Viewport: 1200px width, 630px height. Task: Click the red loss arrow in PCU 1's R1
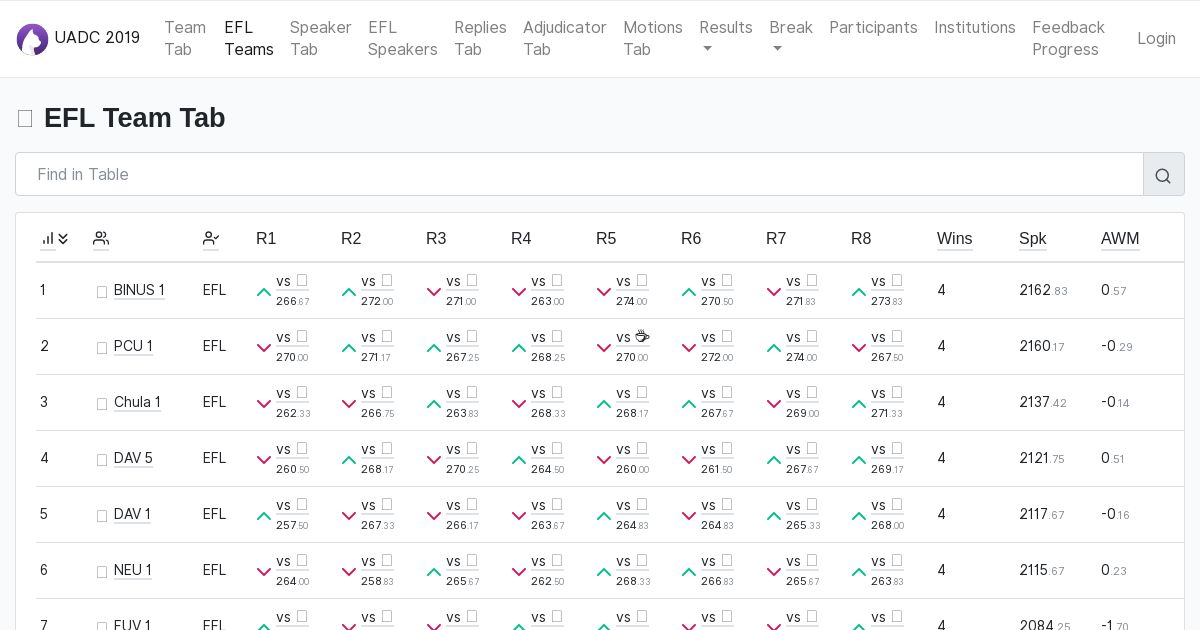click(264, 348)
